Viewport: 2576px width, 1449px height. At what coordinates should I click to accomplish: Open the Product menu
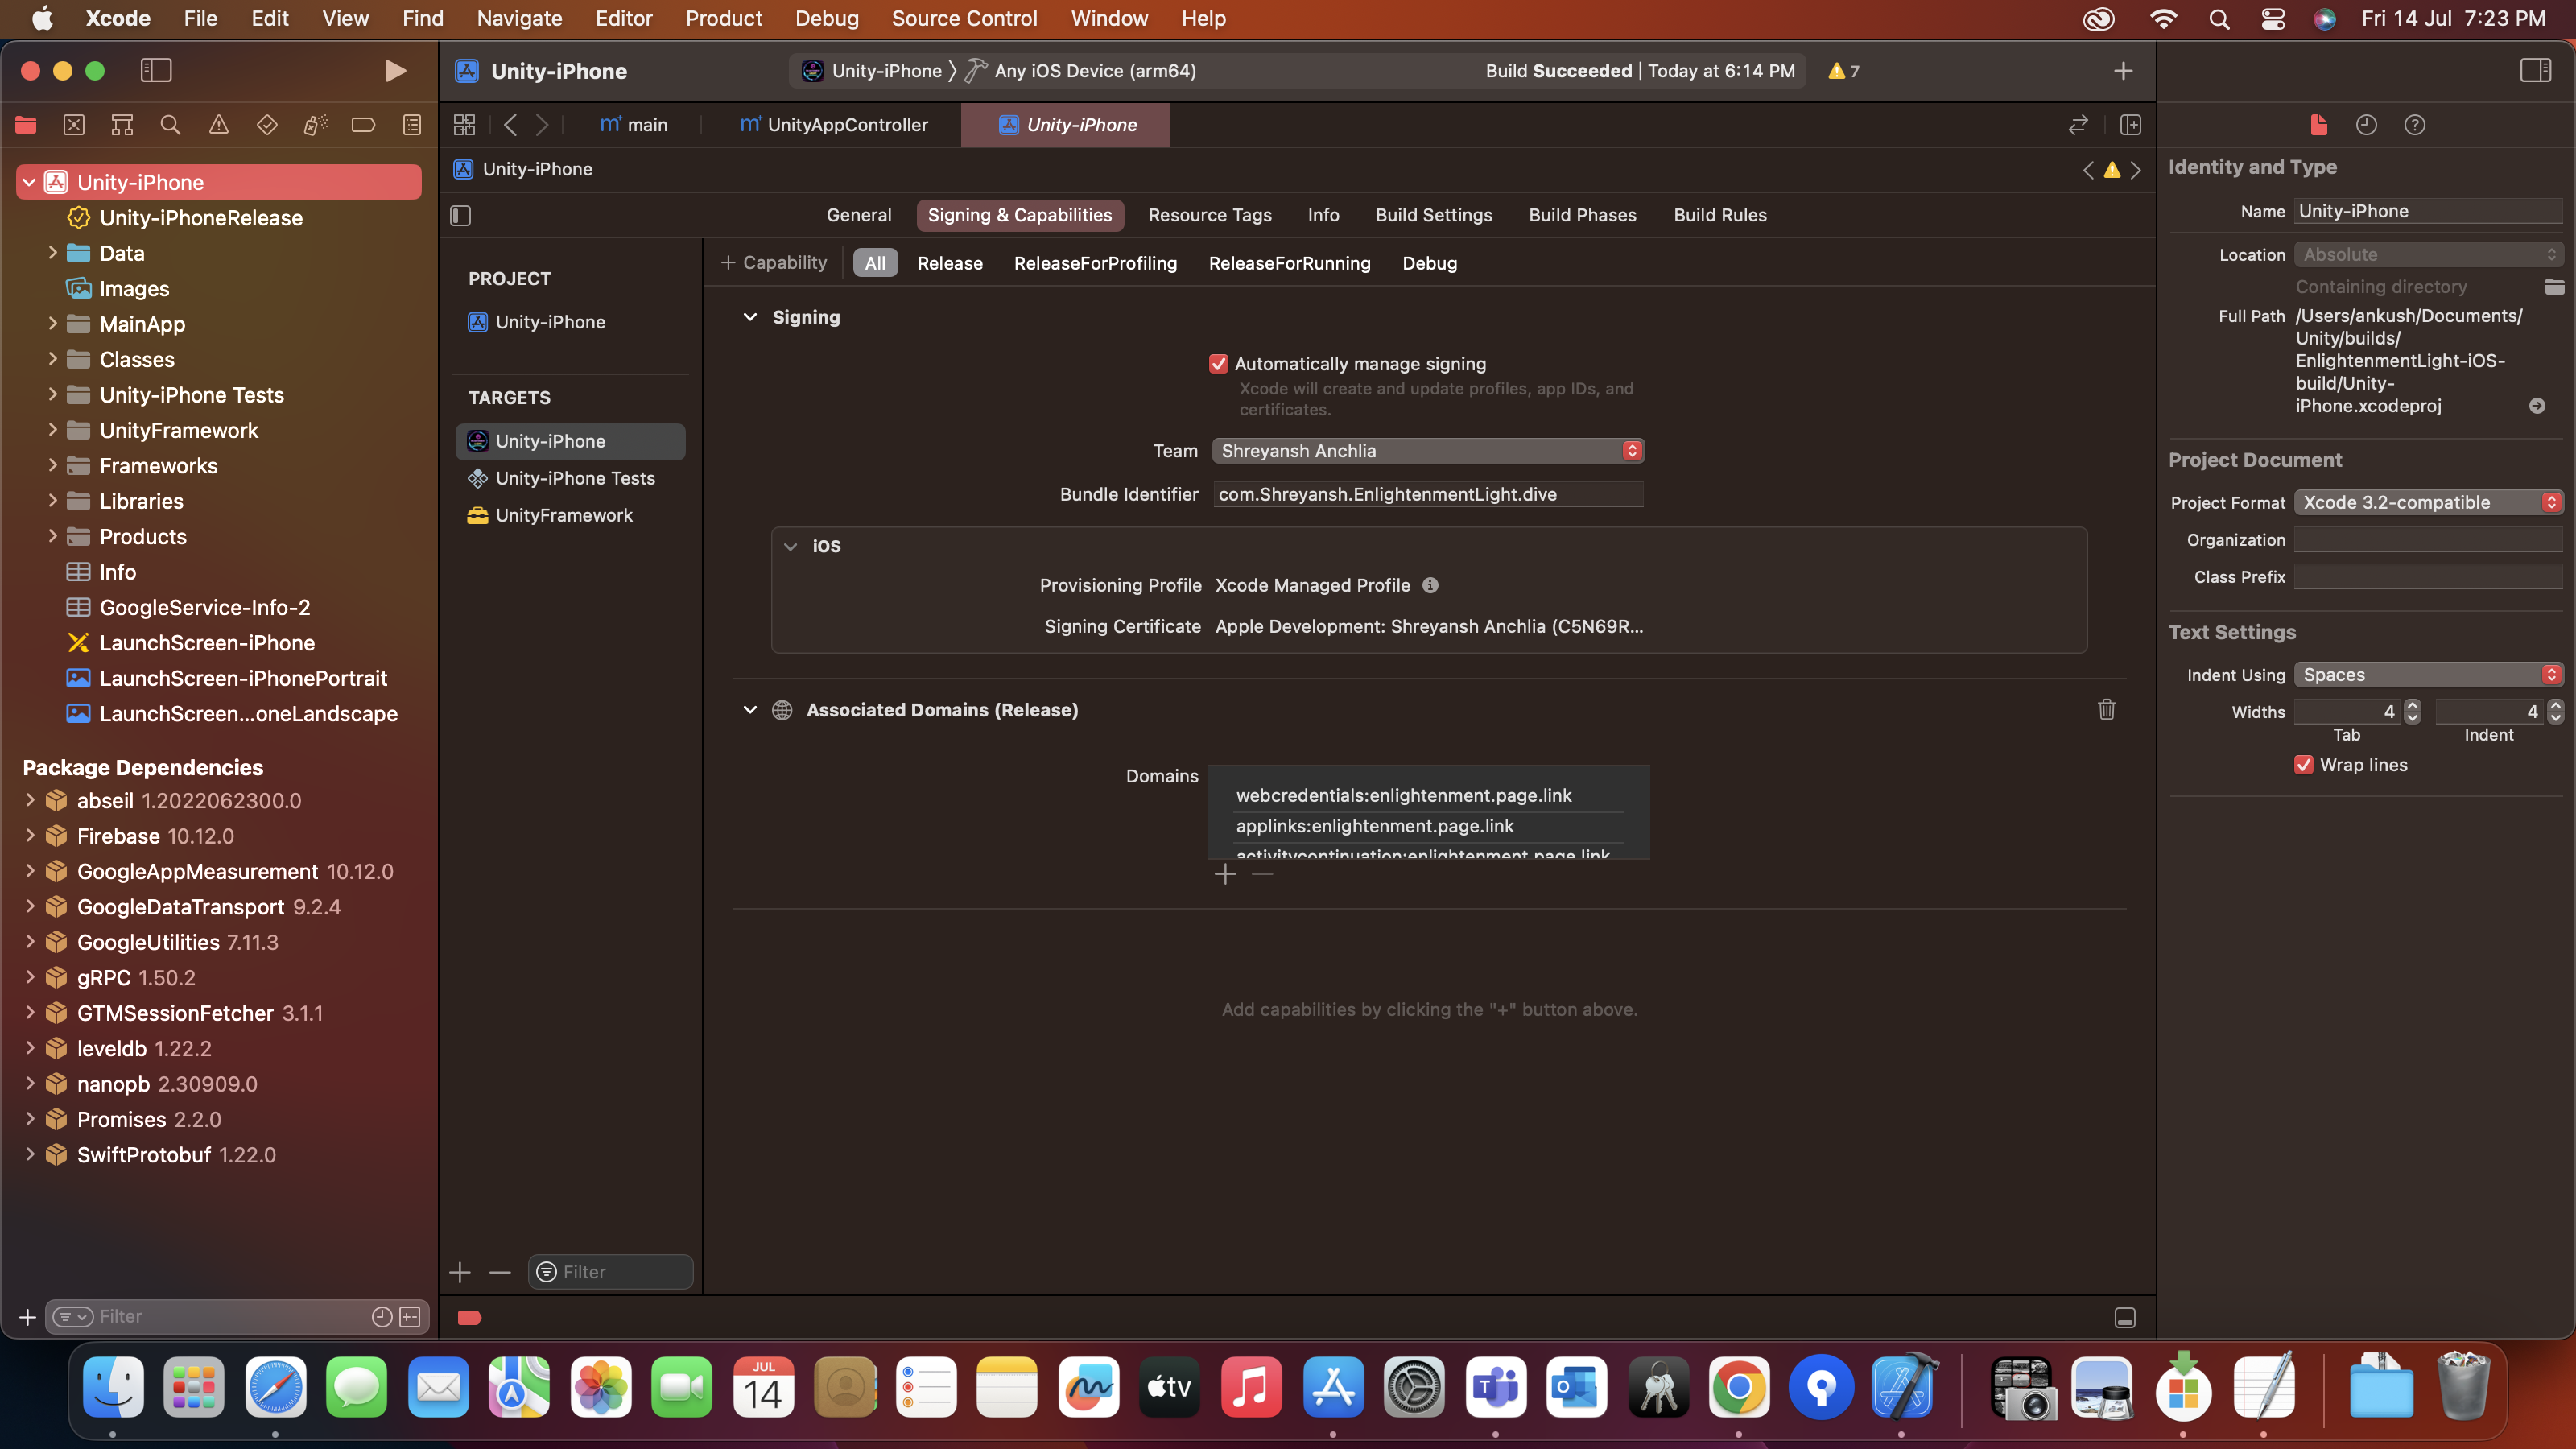723,18
